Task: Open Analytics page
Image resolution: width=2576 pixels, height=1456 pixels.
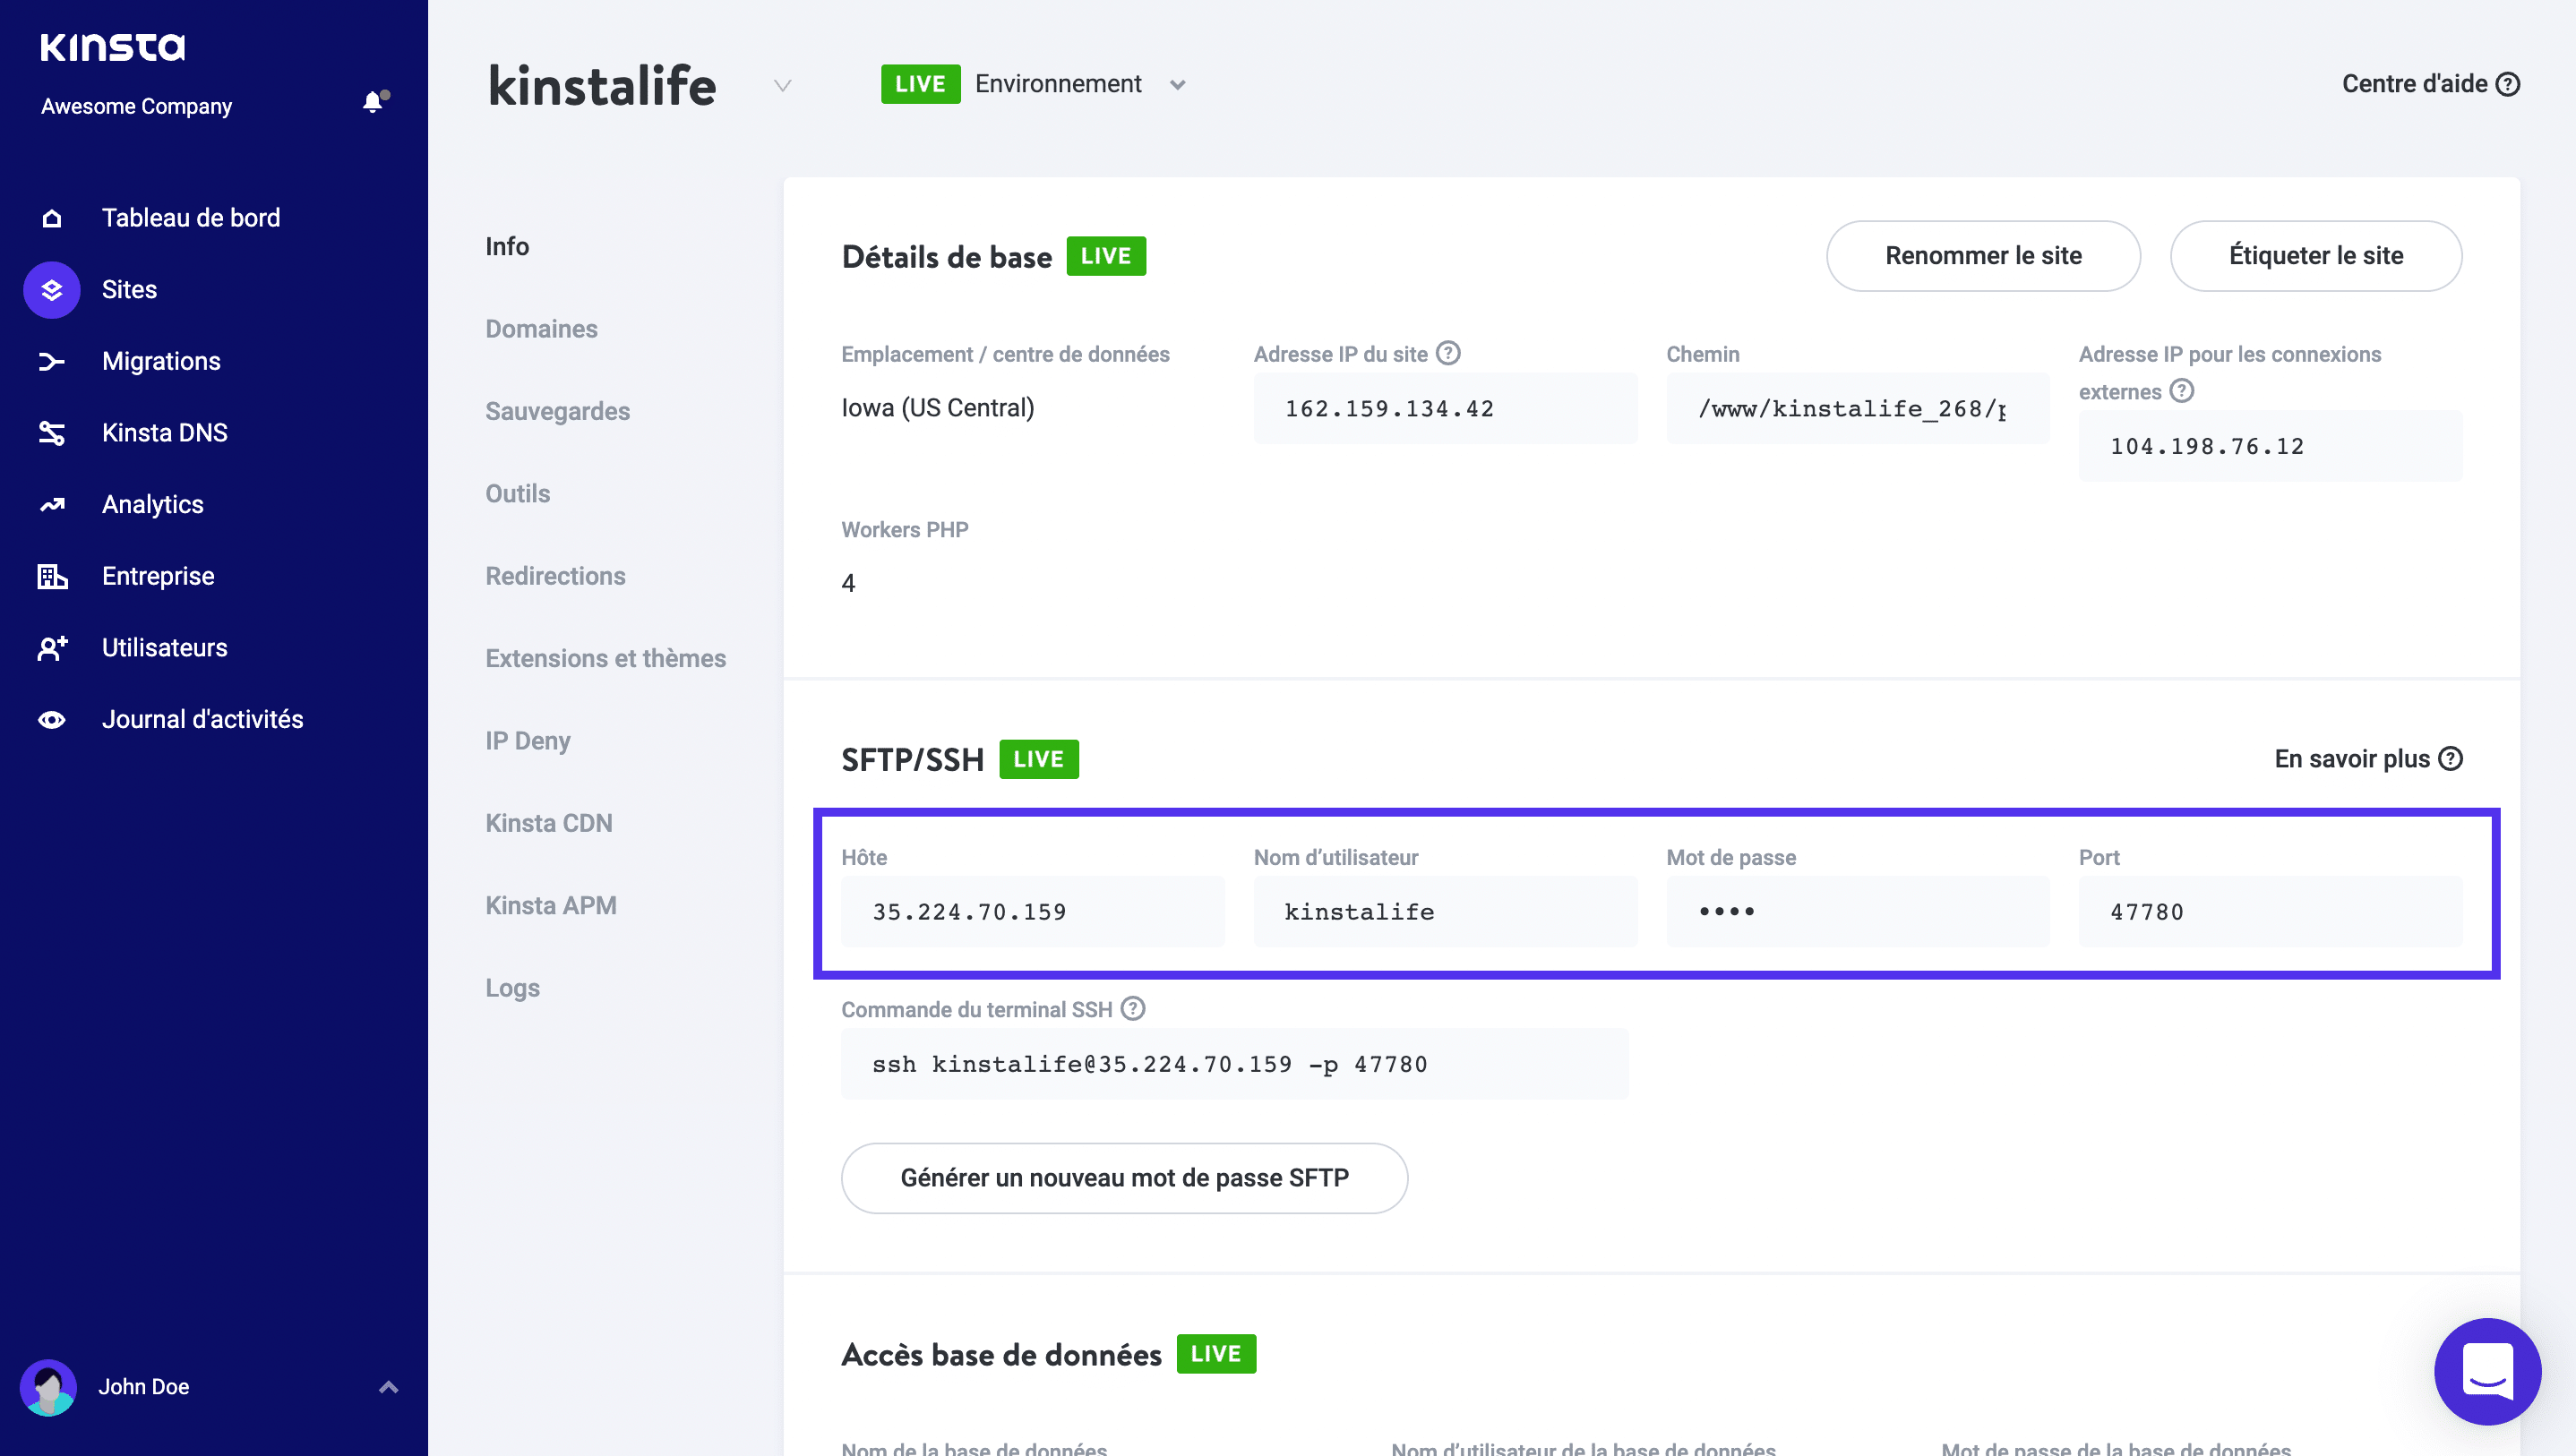Action: point(153,505)
